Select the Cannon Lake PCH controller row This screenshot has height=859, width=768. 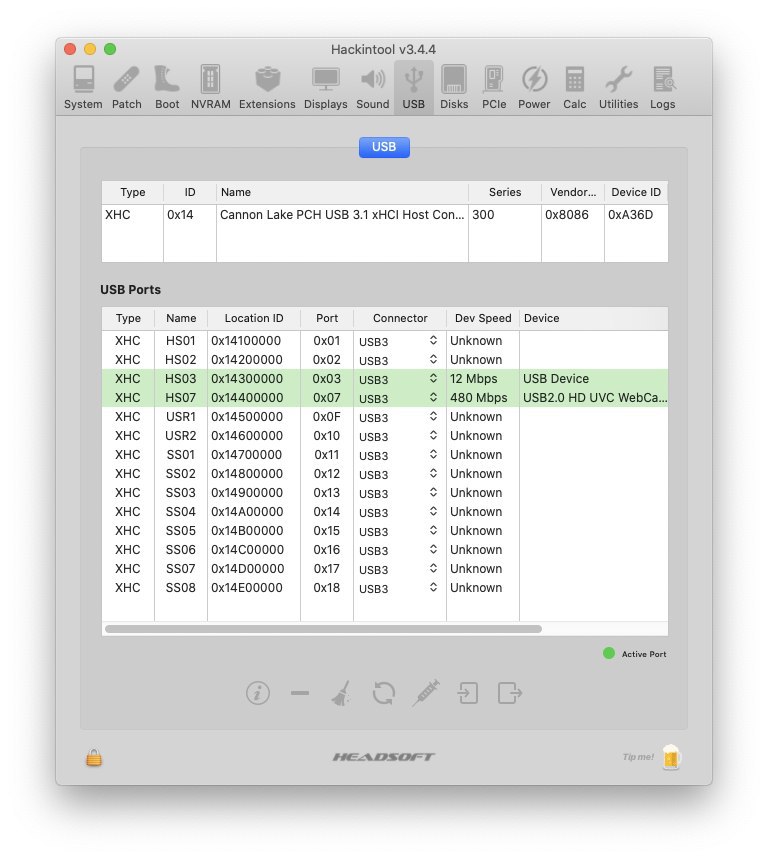tap(385, 215)
